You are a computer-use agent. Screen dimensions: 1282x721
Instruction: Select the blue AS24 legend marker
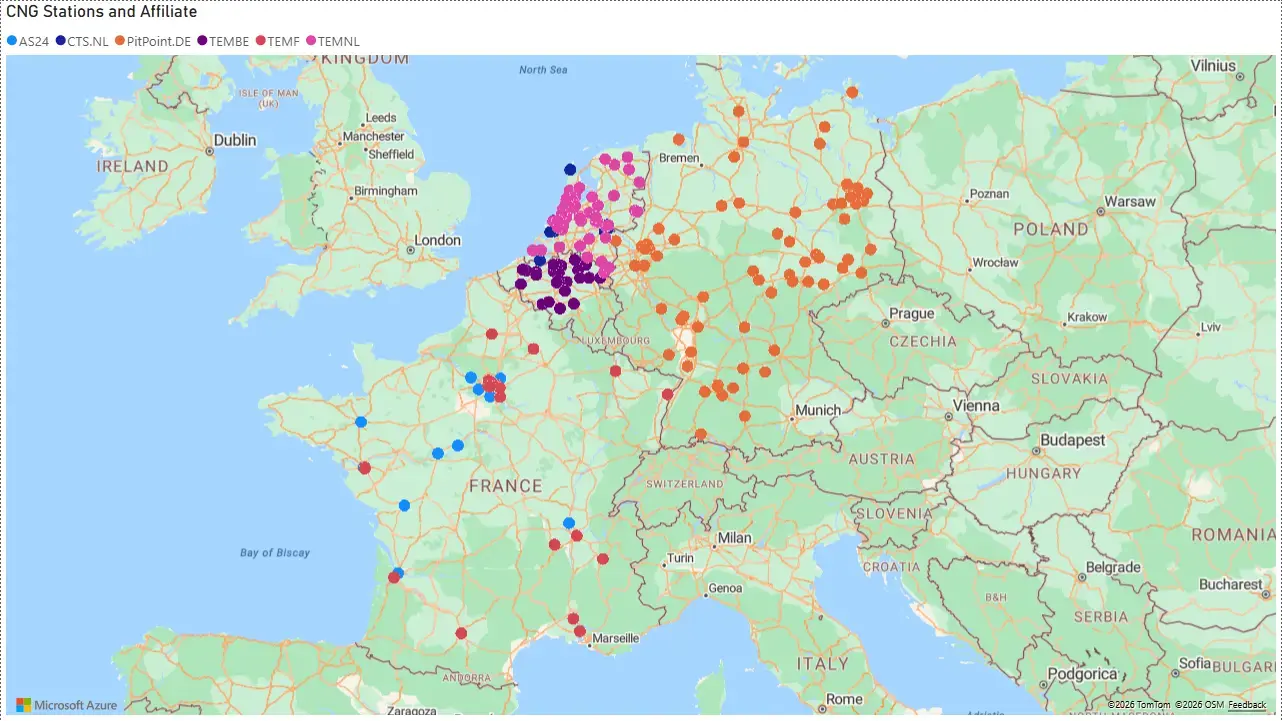tap(12, 41)
